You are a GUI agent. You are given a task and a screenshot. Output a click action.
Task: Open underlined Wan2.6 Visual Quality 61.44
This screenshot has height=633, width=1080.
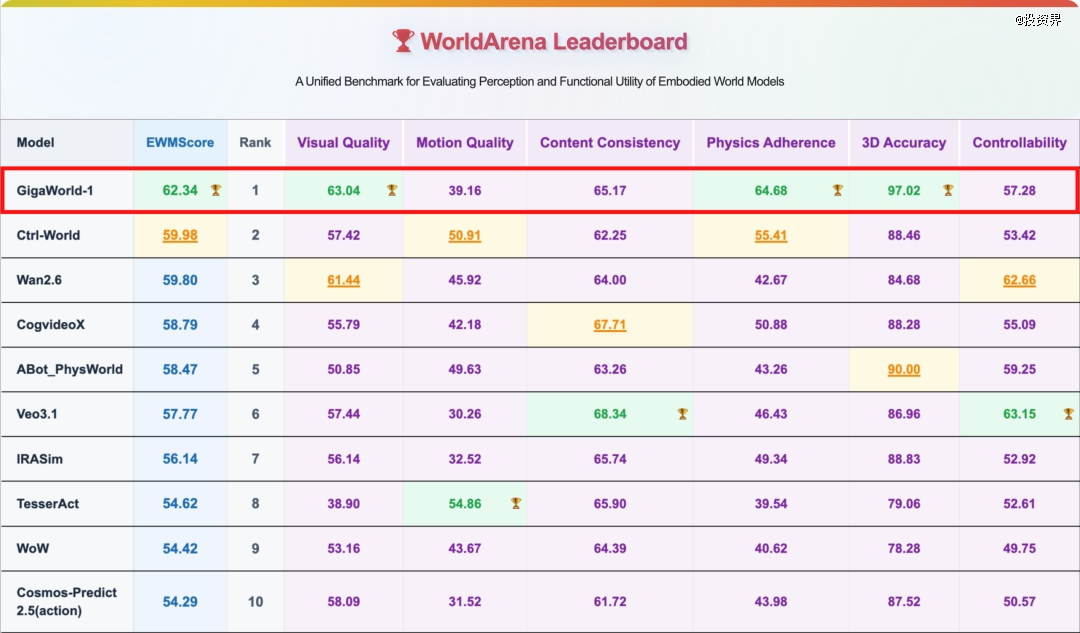(x=343, y=281)
